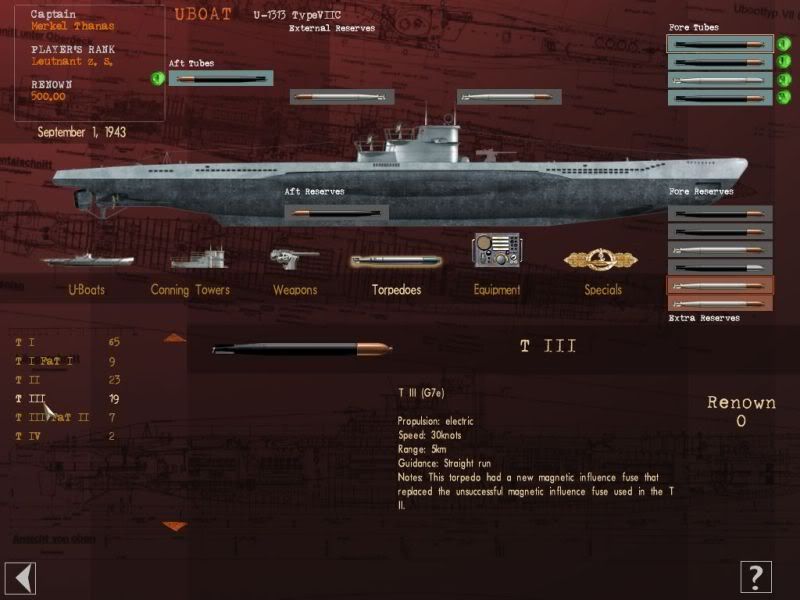The height and width of the screenshot is (600, 800).
Task: Click the orange up arrow above torpedo list
Action: (174, 338)
